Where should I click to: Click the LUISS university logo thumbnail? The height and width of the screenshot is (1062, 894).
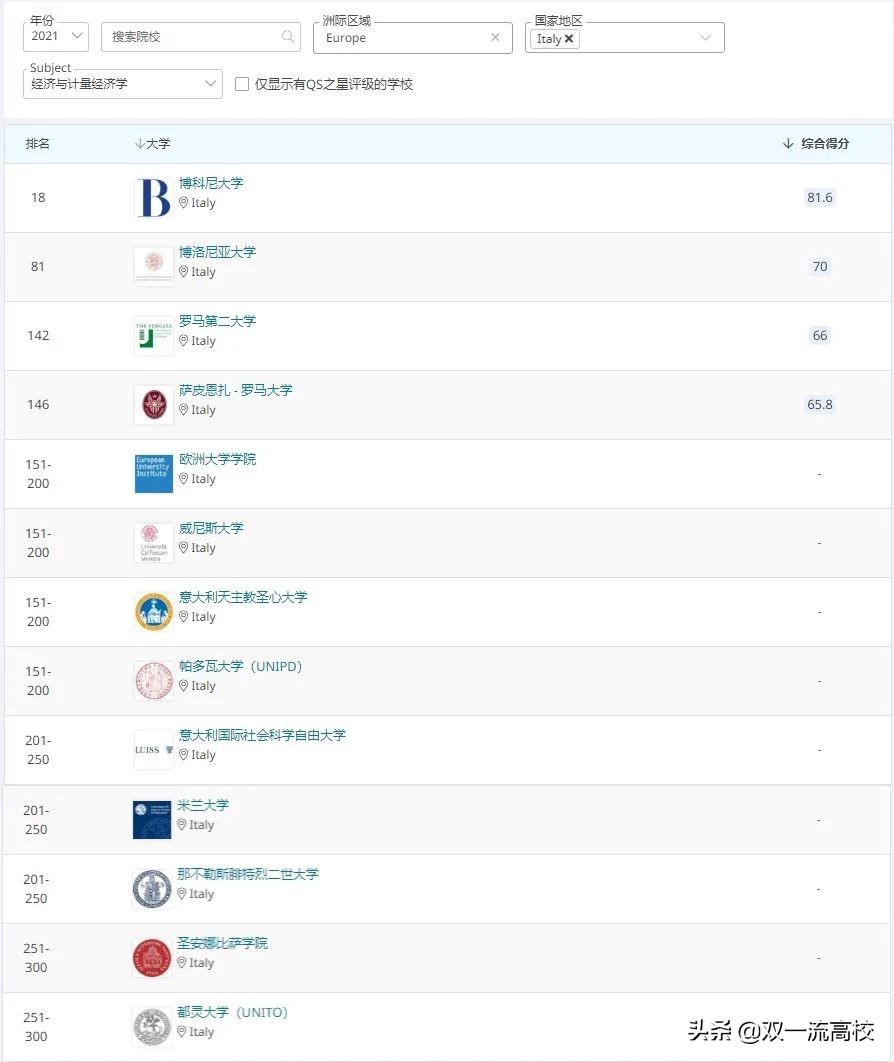coord(151,748)
